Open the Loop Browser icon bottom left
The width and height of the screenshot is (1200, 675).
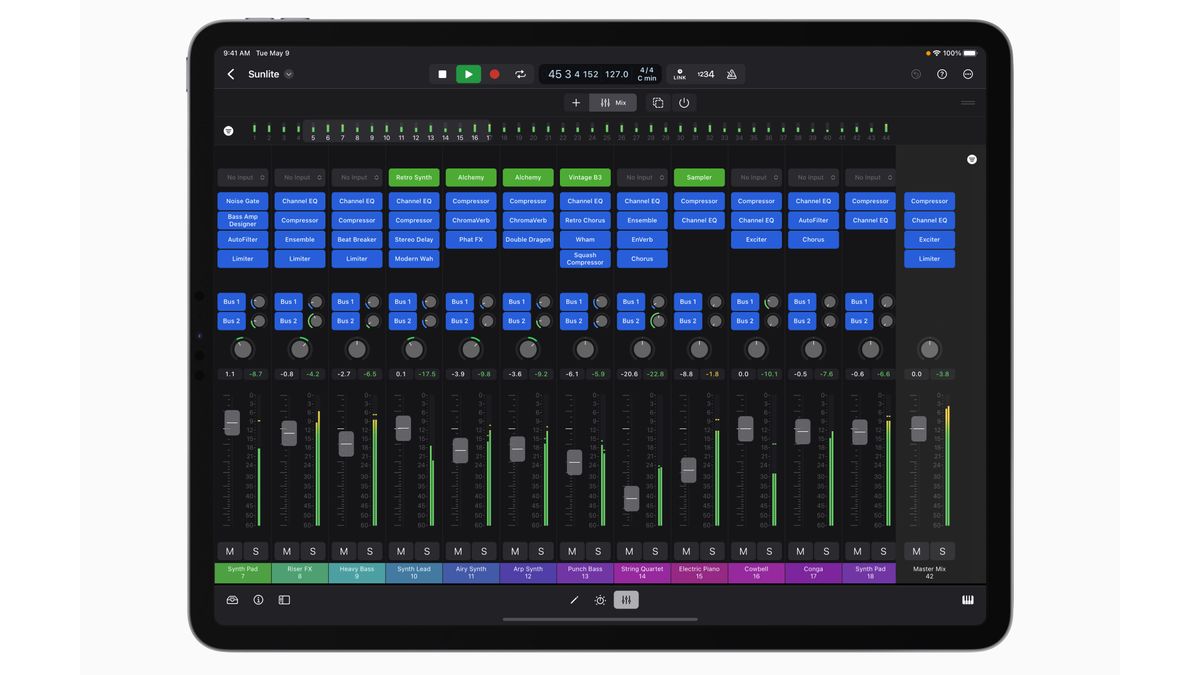coord(229,600)
